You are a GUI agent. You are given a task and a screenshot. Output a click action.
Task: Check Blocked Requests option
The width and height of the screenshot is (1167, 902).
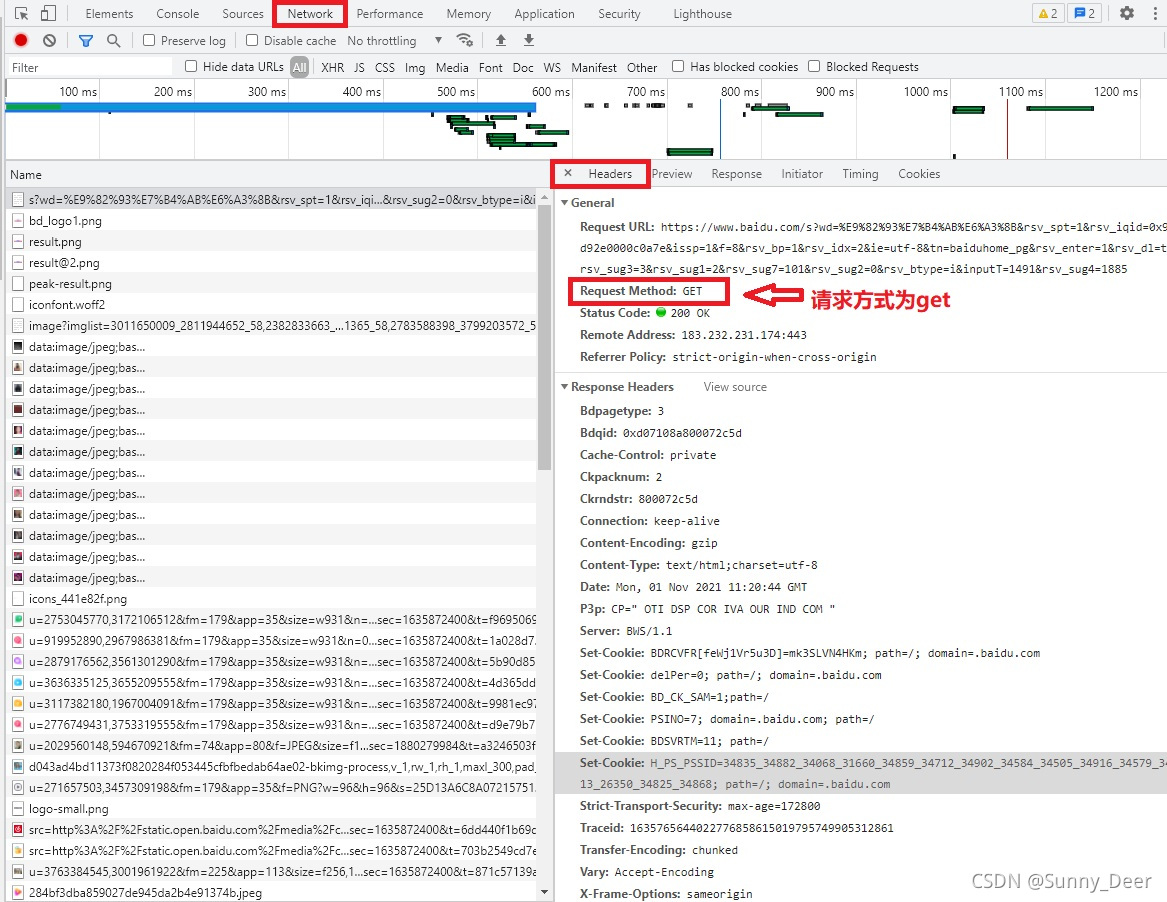pyautogui.click(x=814, y=66)
